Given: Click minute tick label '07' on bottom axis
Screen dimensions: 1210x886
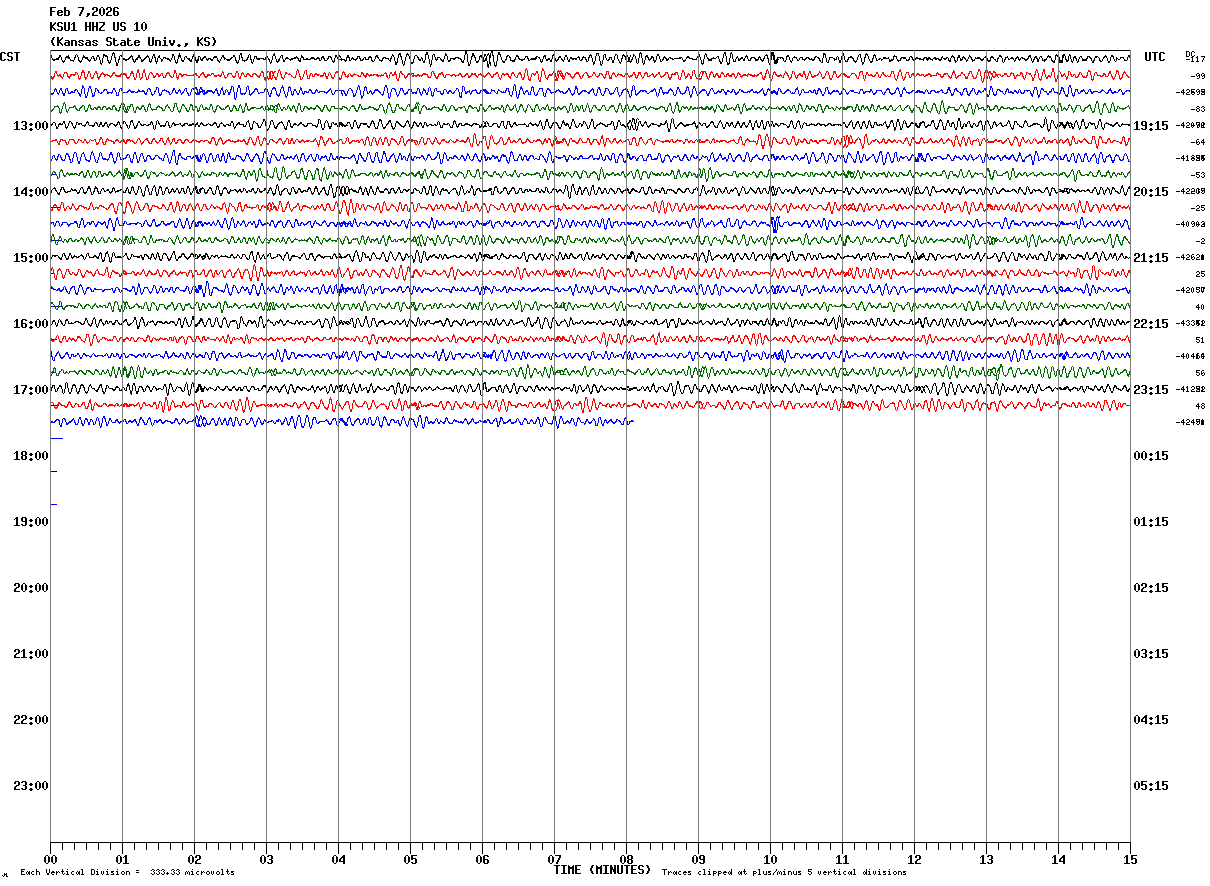Looking at the screenshot, I should (x=554, y=860).
